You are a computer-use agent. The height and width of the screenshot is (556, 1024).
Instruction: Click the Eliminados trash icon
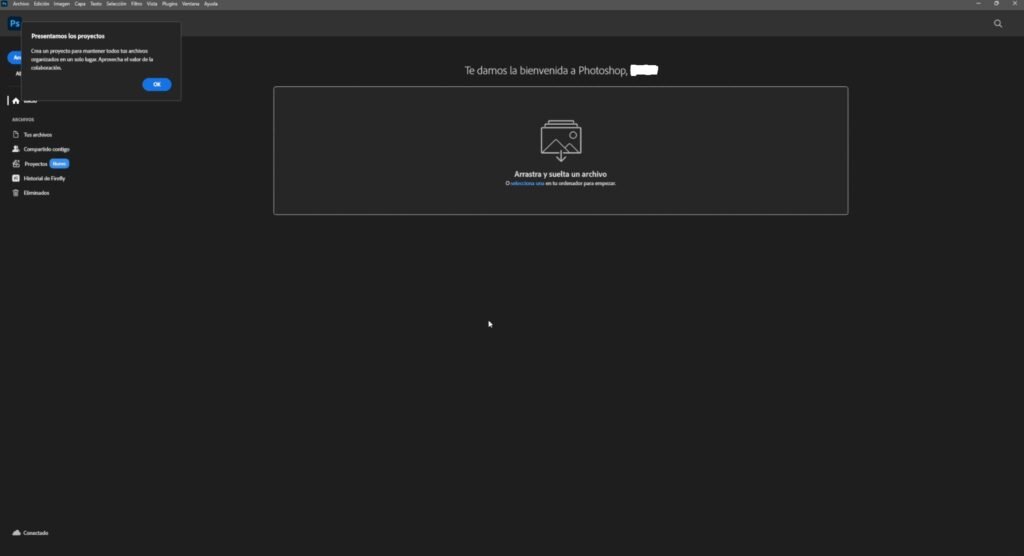[x=16, y=193]
